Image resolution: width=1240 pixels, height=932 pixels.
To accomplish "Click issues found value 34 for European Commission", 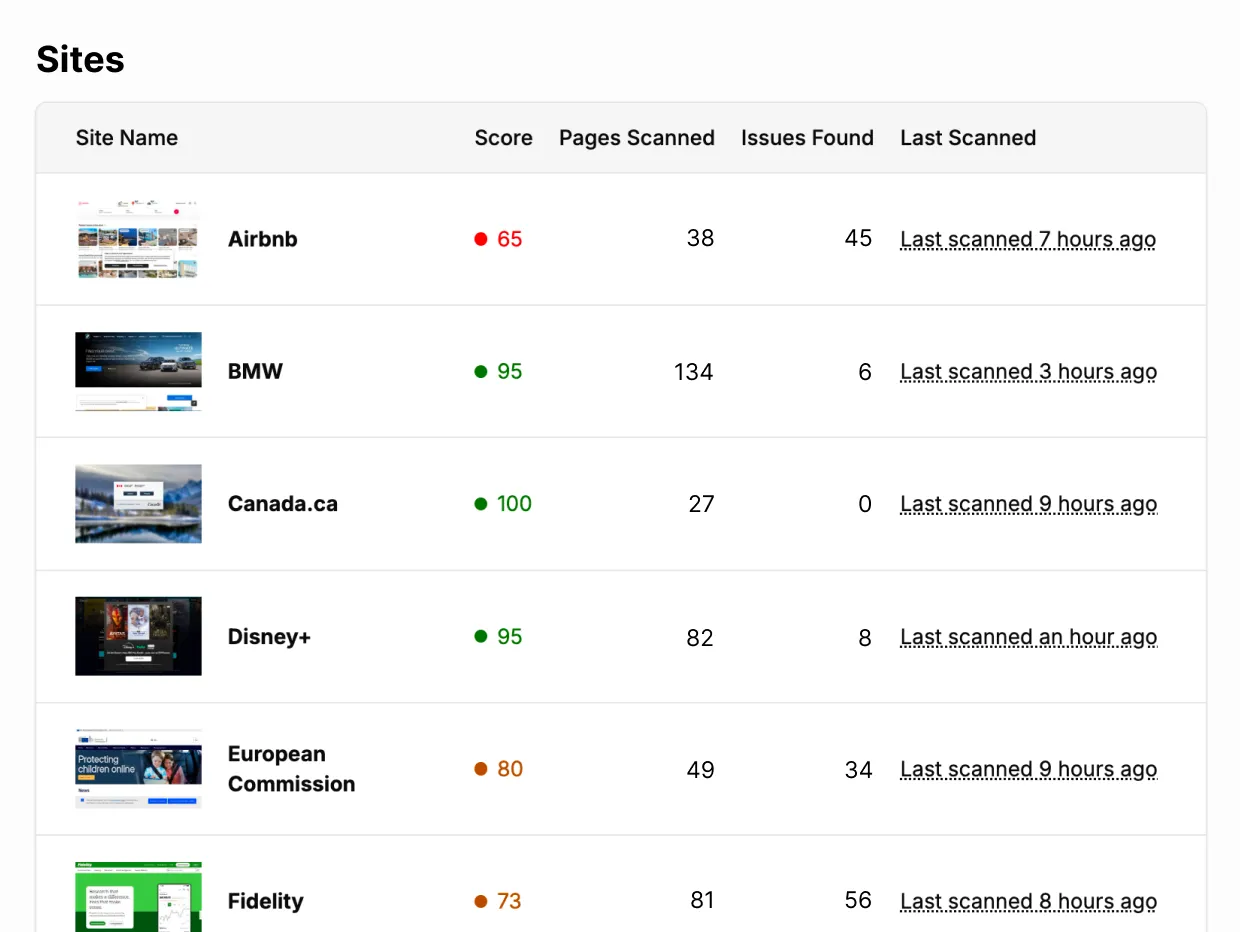I will [859, 770].
